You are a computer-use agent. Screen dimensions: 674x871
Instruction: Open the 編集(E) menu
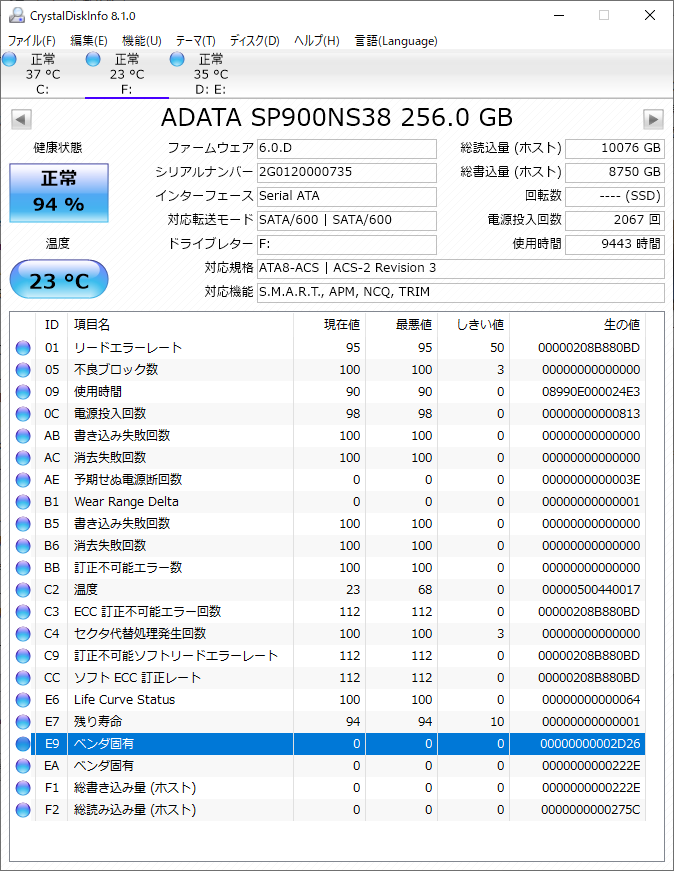click(x=89, y=41)
